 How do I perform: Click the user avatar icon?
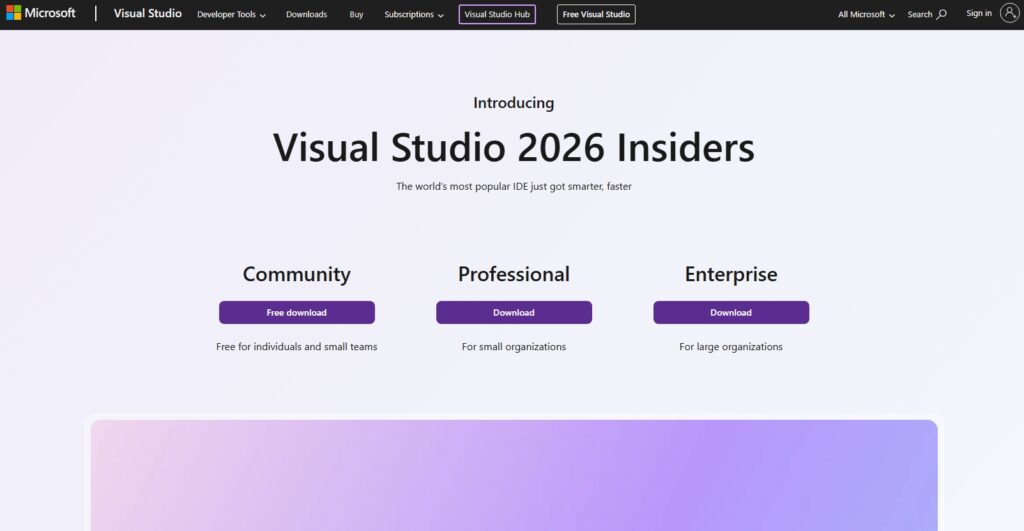1008,13
